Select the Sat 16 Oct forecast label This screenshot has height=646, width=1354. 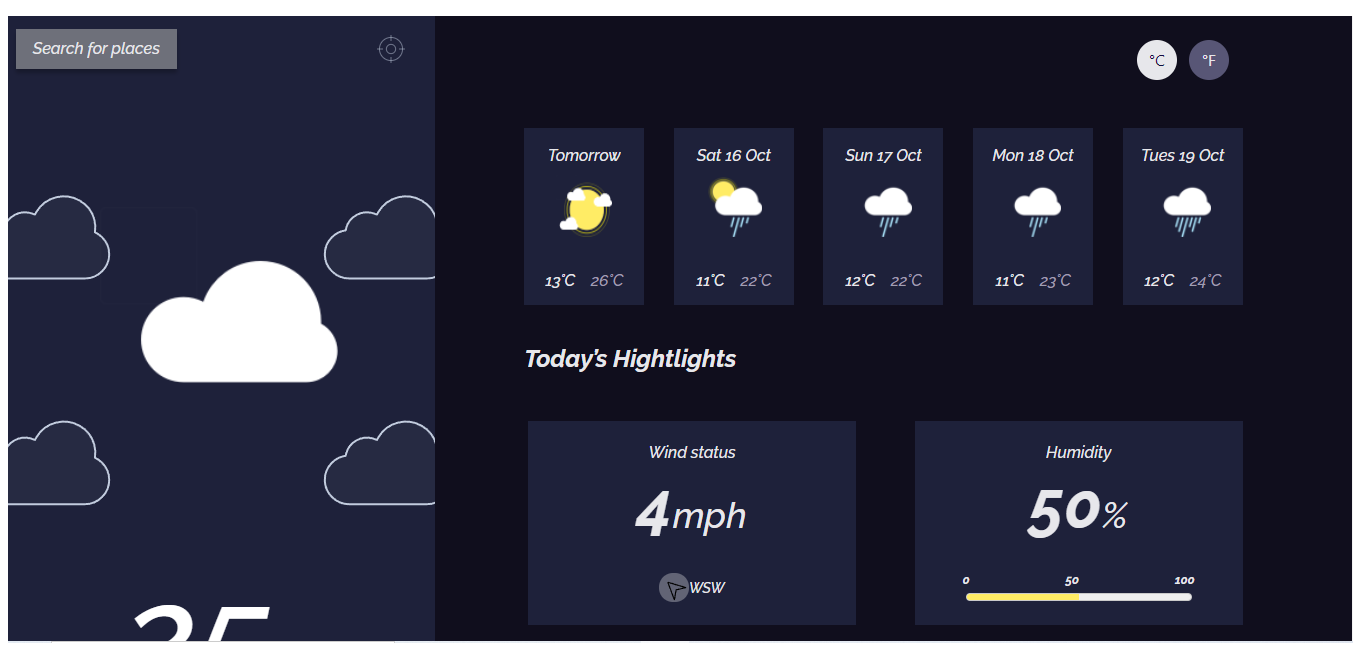(734, 155)
